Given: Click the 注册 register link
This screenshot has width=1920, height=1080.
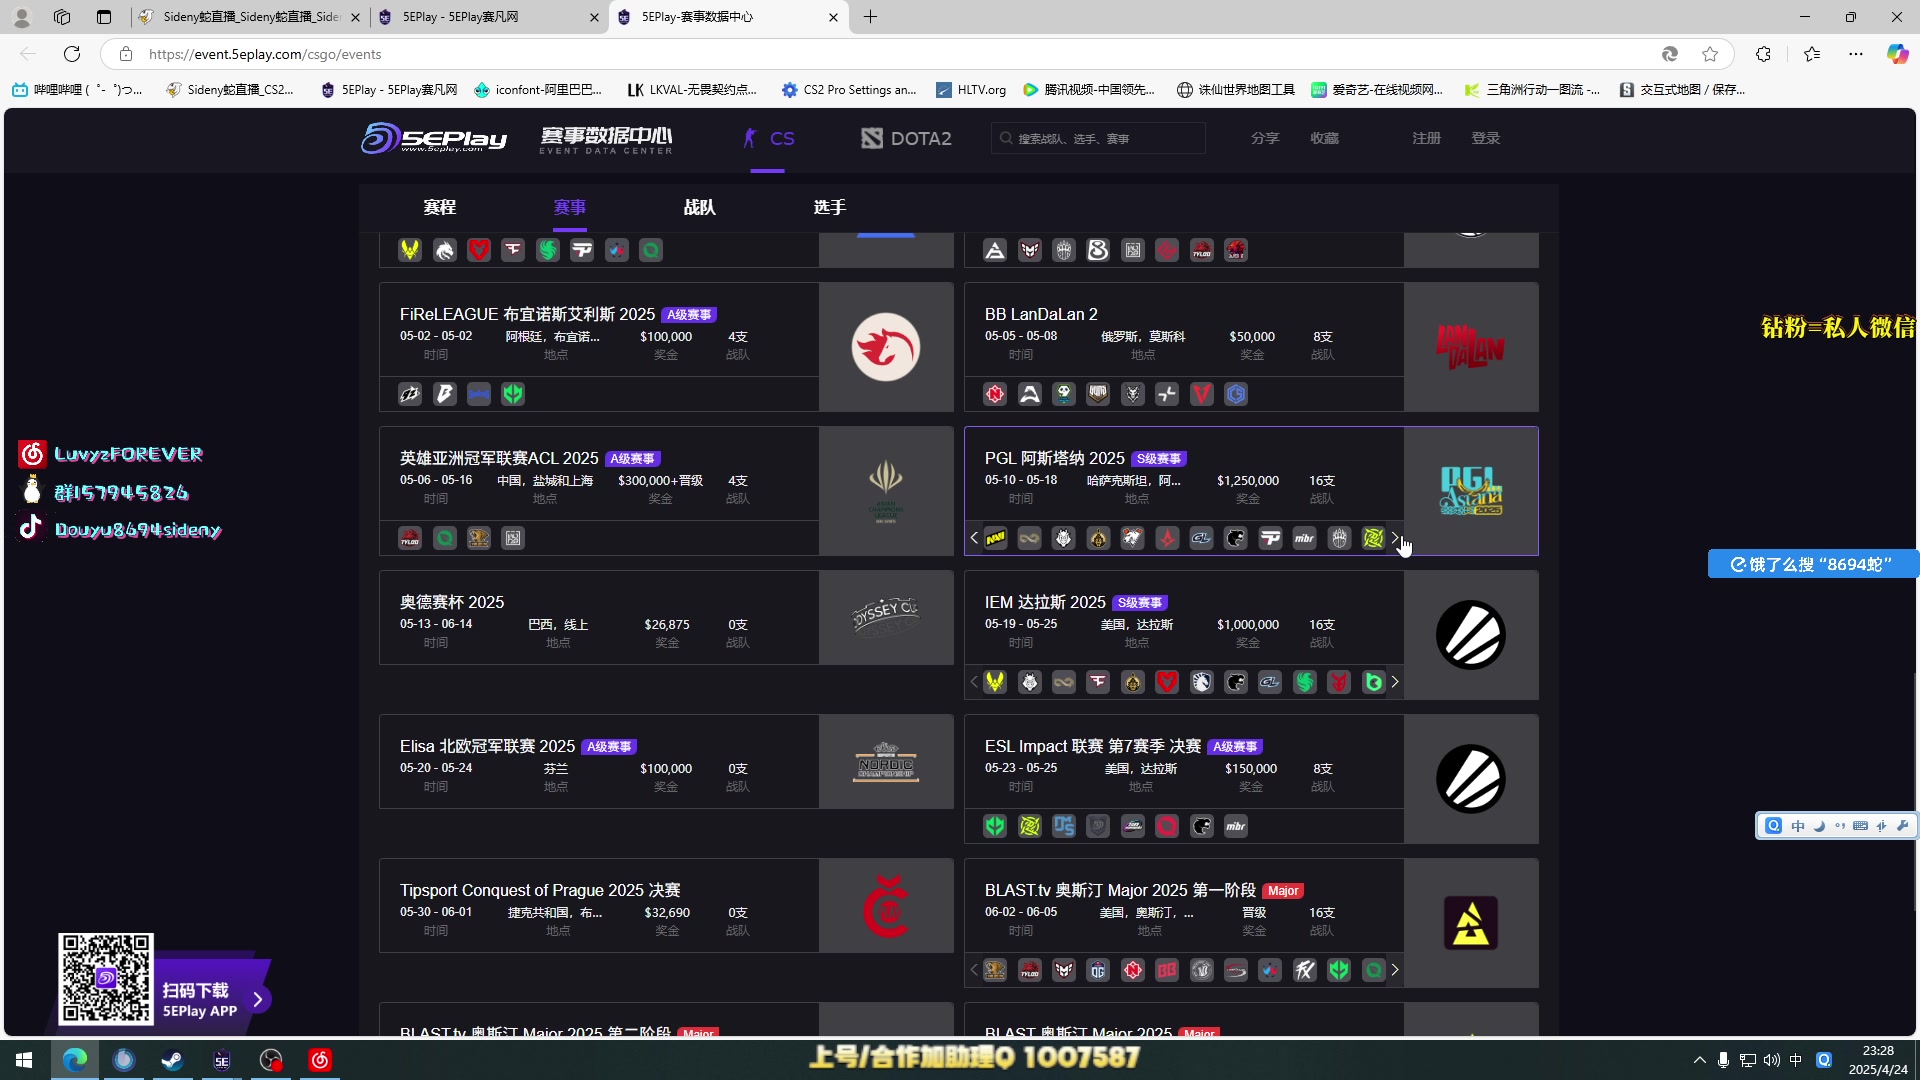Looking at the screenshot, I should [1427, 138].
